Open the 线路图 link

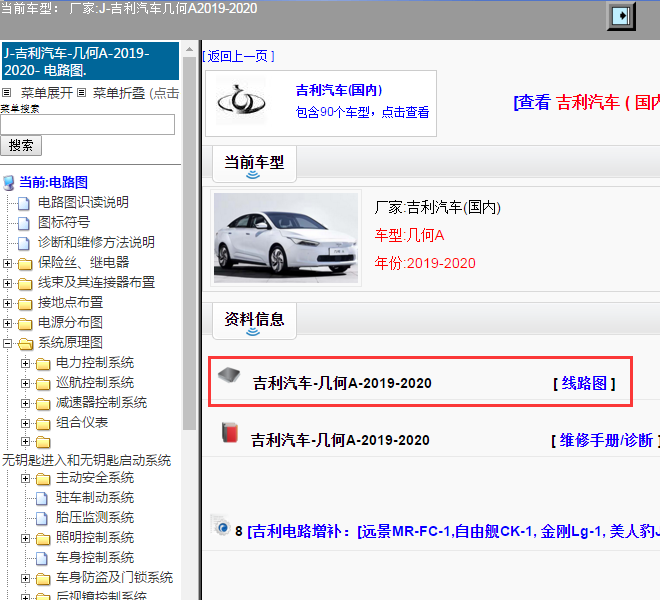584,383
